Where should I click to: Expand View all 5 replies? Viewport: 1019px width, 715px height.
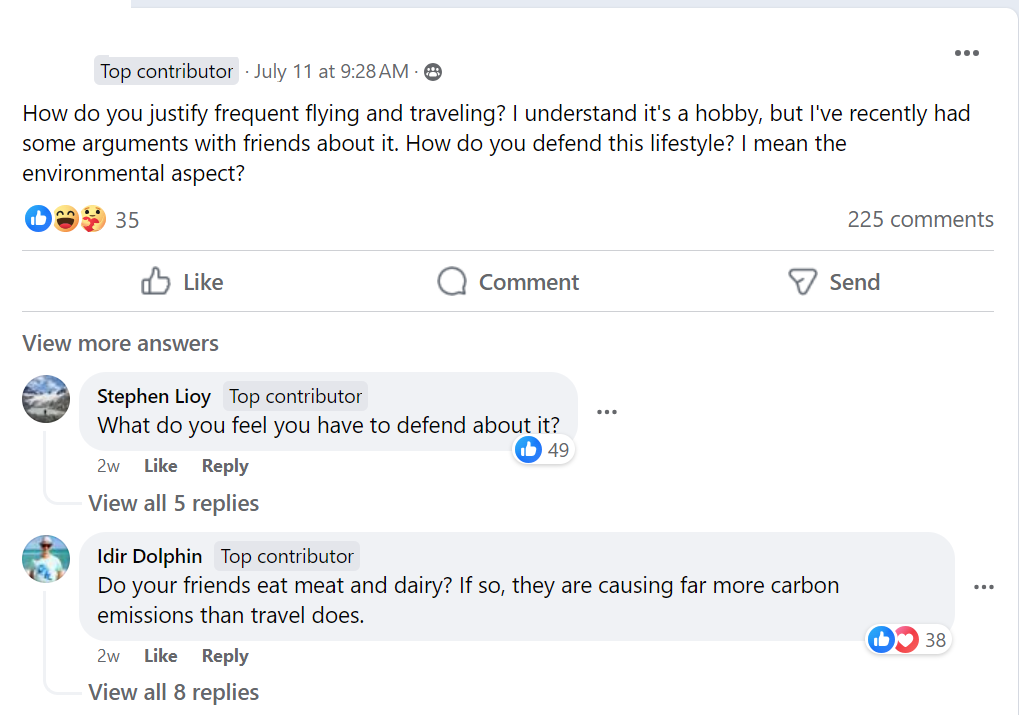(173, 503)
